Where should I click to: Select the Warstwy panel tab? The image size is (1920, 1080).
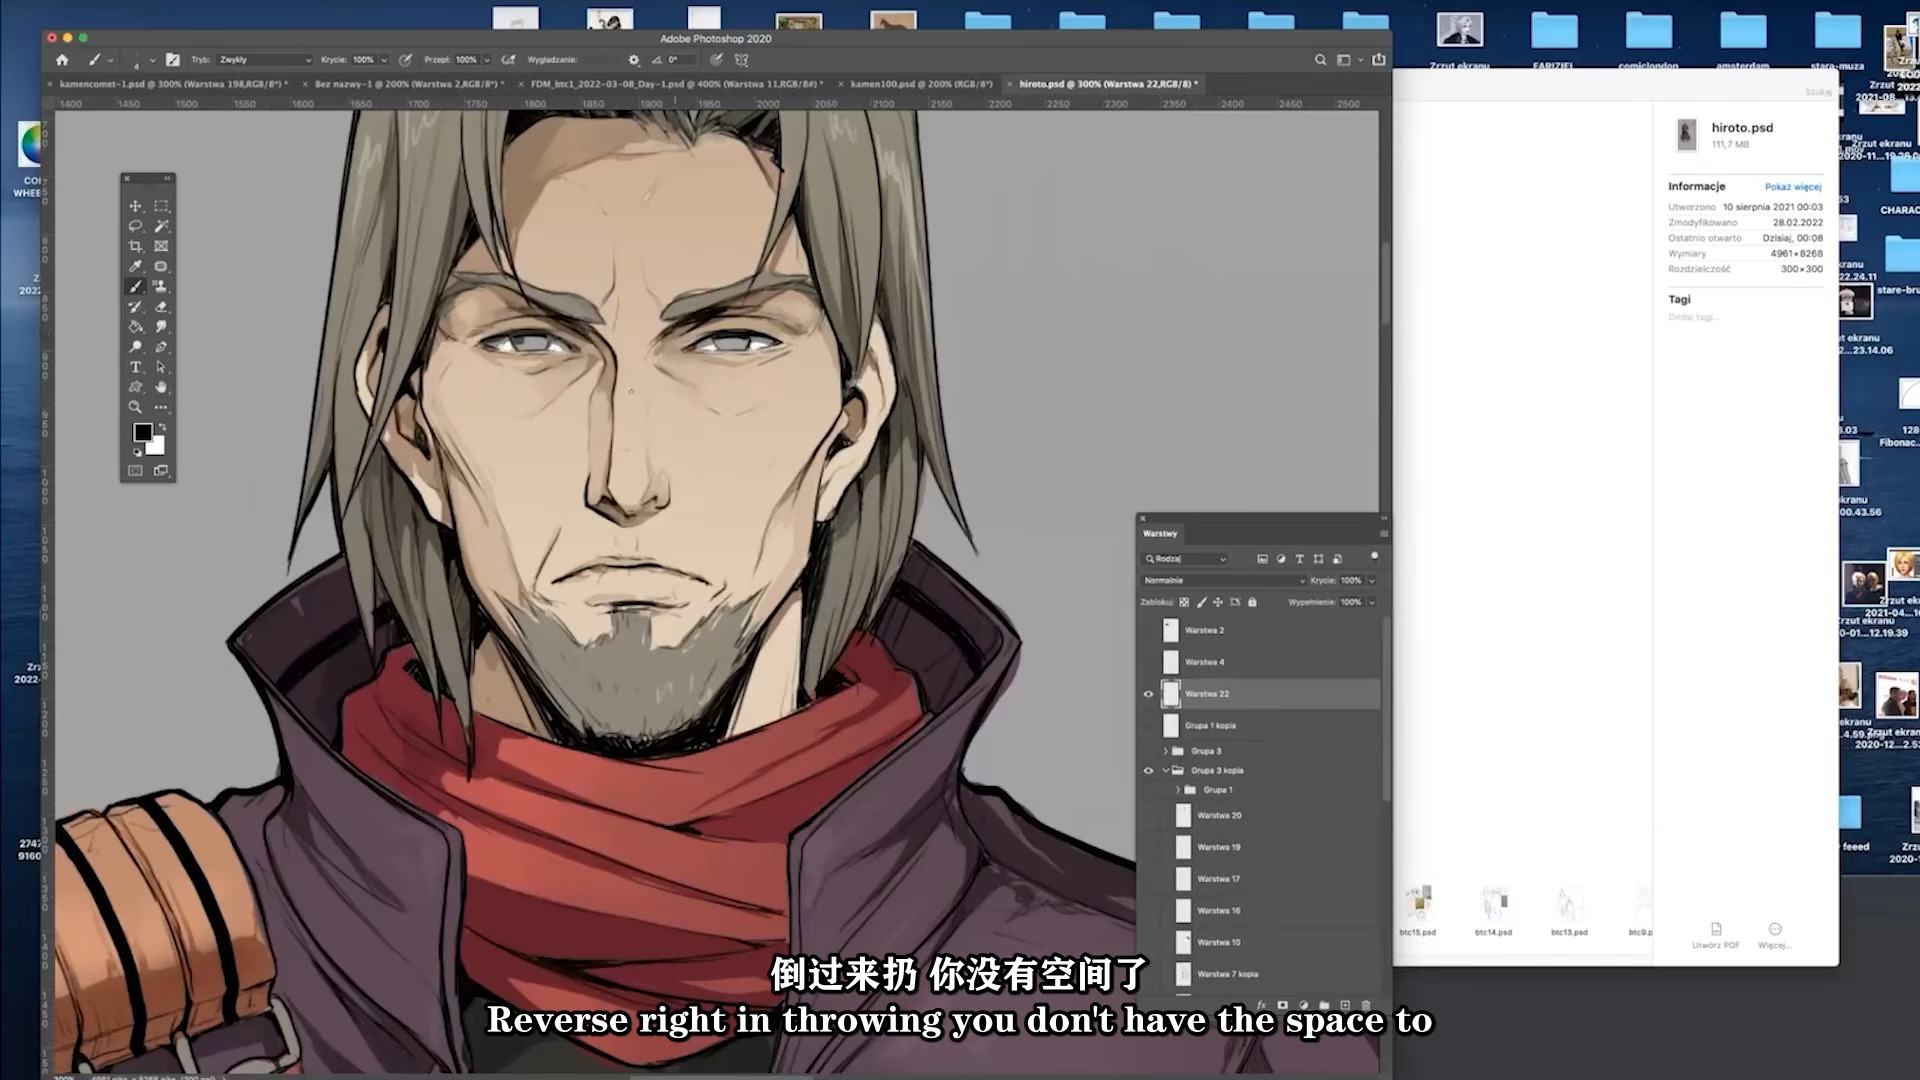click(x=1160, y=534)
